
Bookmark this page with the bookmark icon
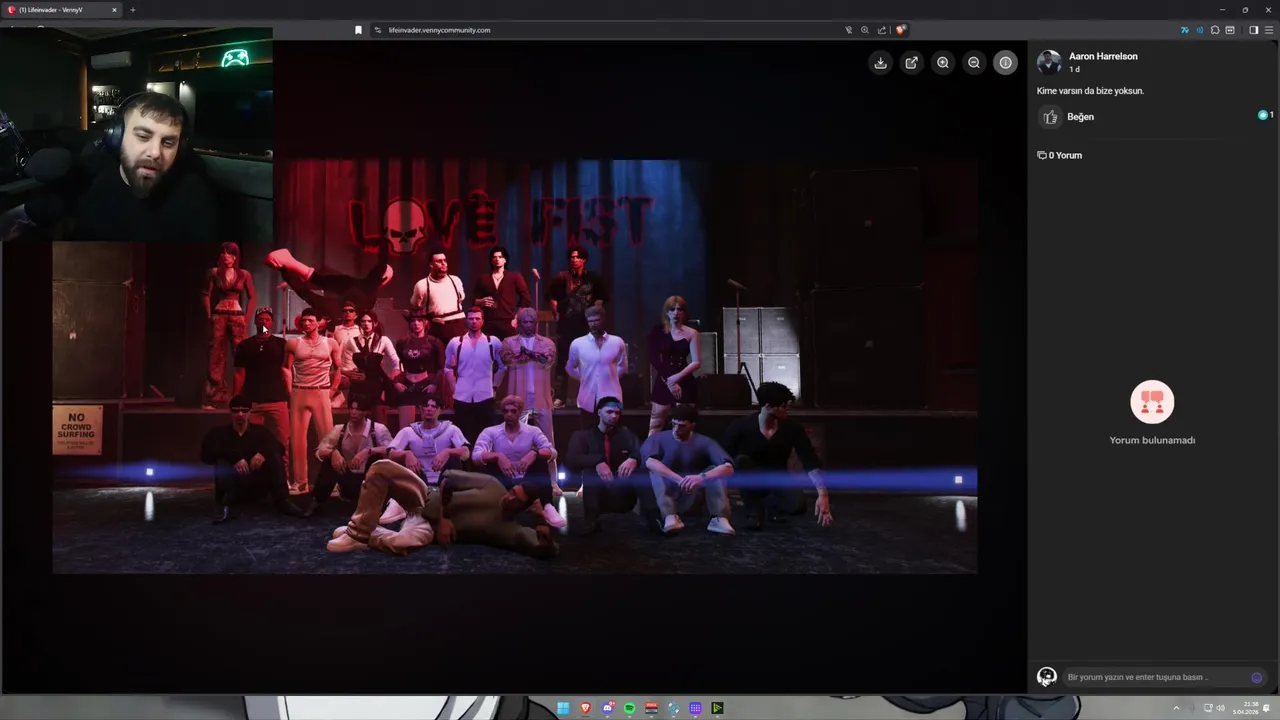coord(358,30)
